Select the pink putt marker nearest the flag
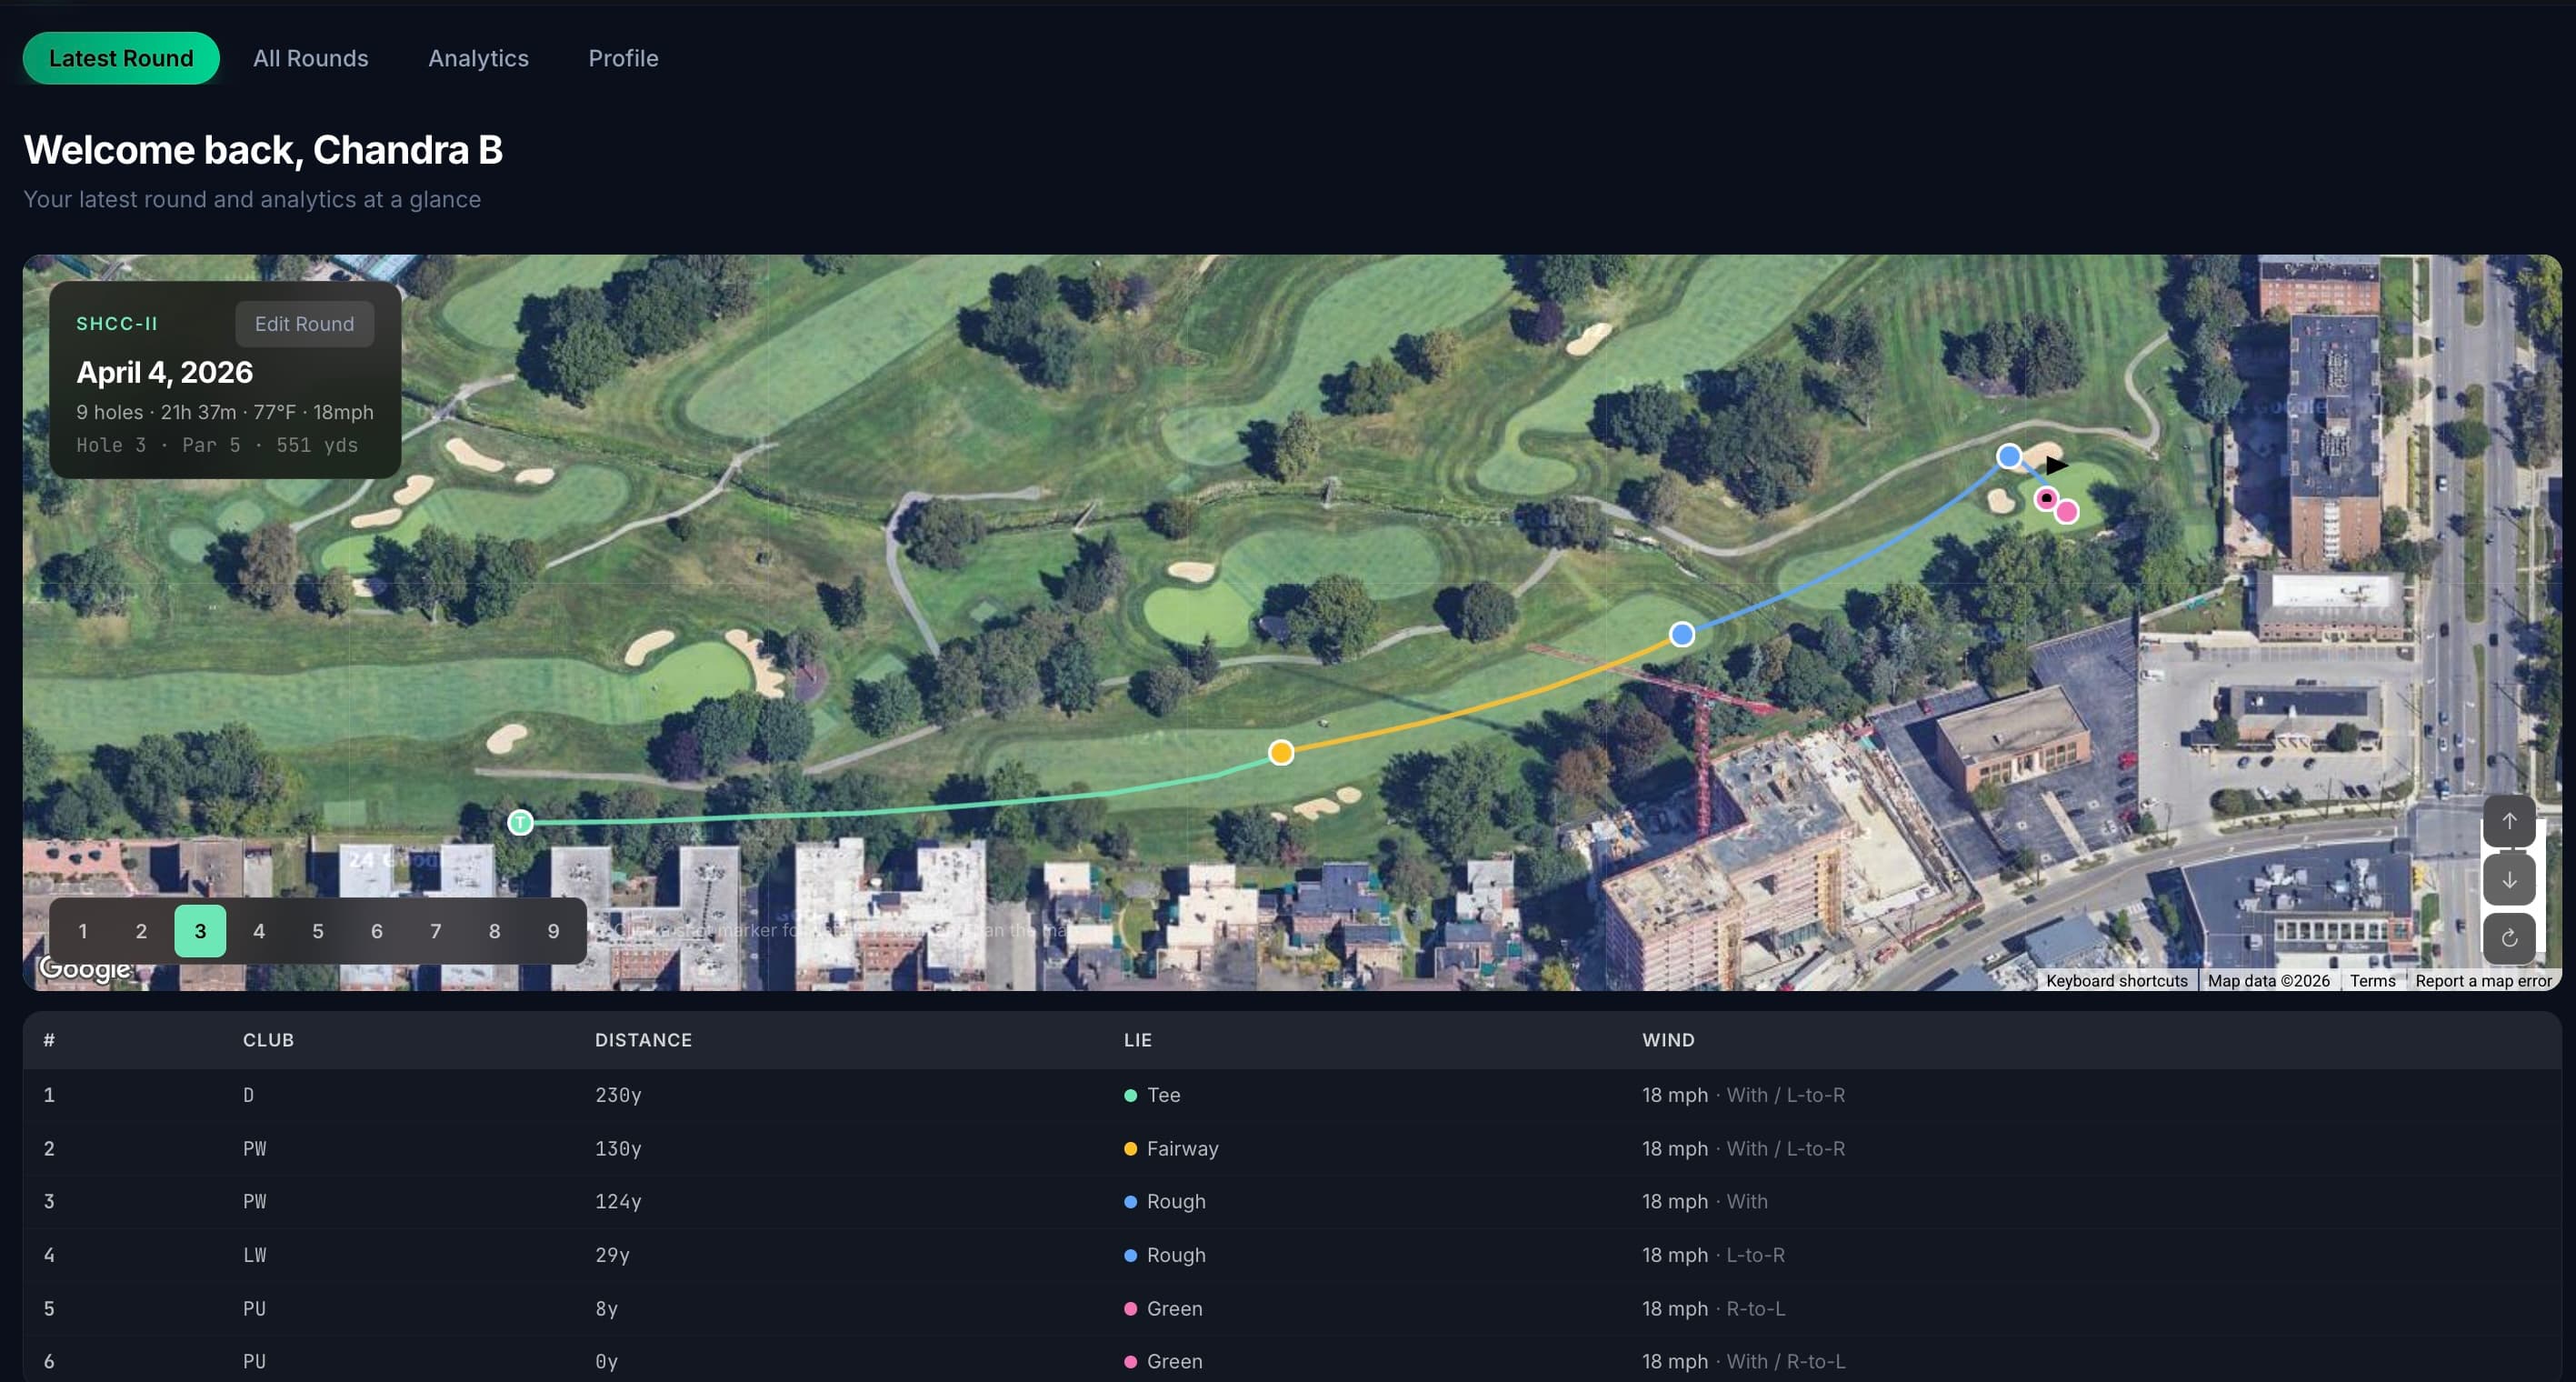Viewport: 2576px width, 1382px height. pos(2045,498)
